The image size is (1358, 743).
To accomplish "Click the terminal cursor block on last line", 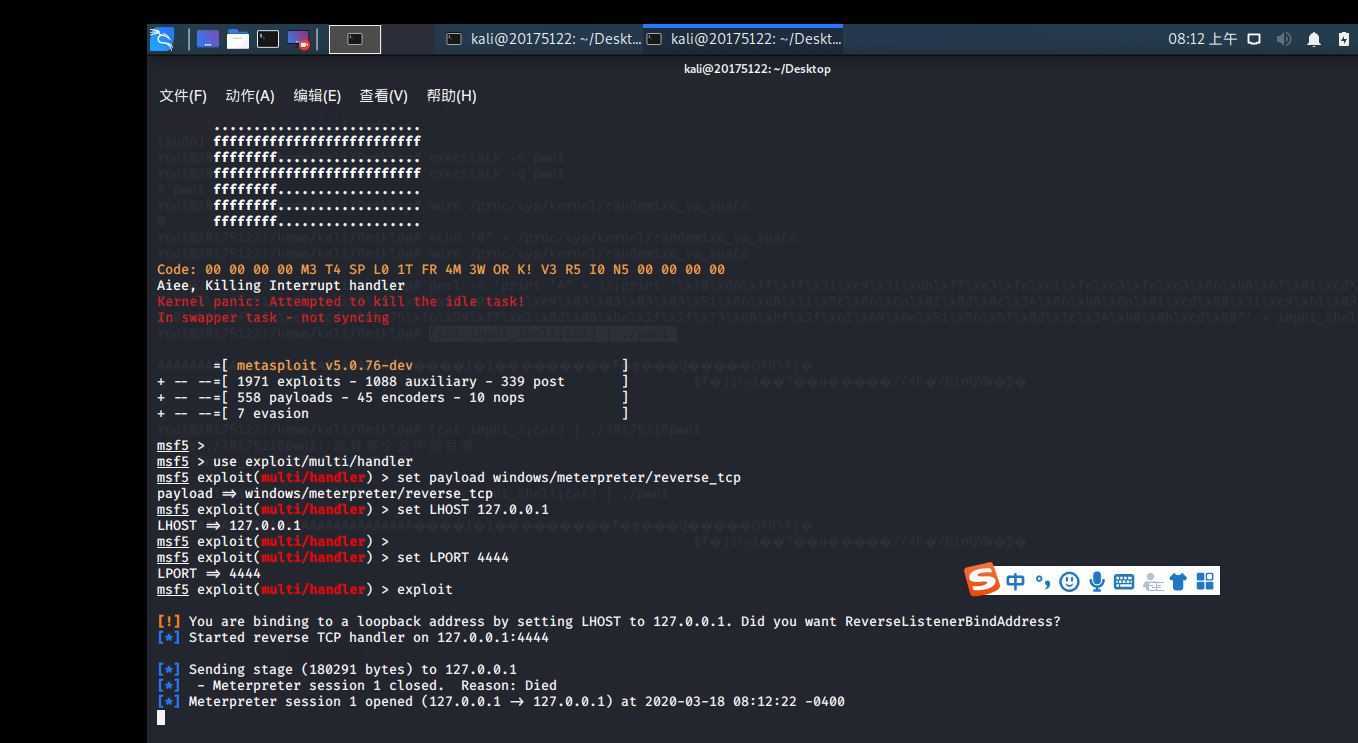I will pos(161,717).
